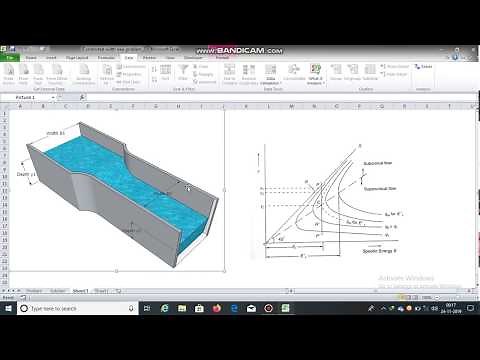480x360 pixels.
Task: Switch to the View tab
Action: click(x=170, y=58)
